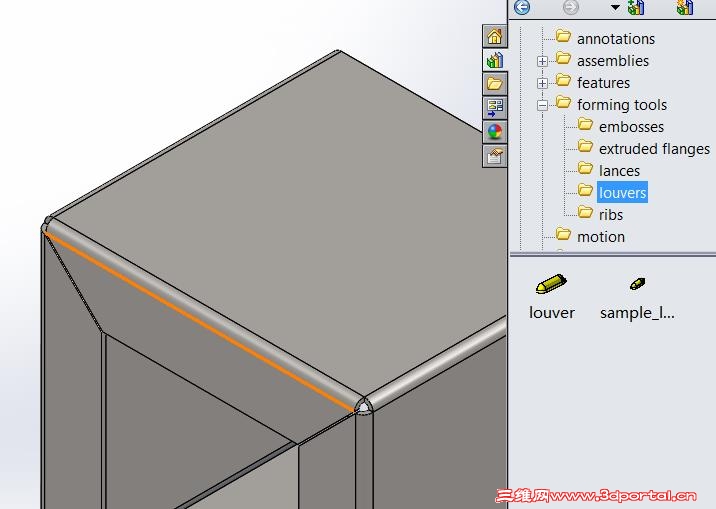Click the annotations folder icon
This screenshot has width=716, height=509.
pyautogui.click(x=563, y=36)
